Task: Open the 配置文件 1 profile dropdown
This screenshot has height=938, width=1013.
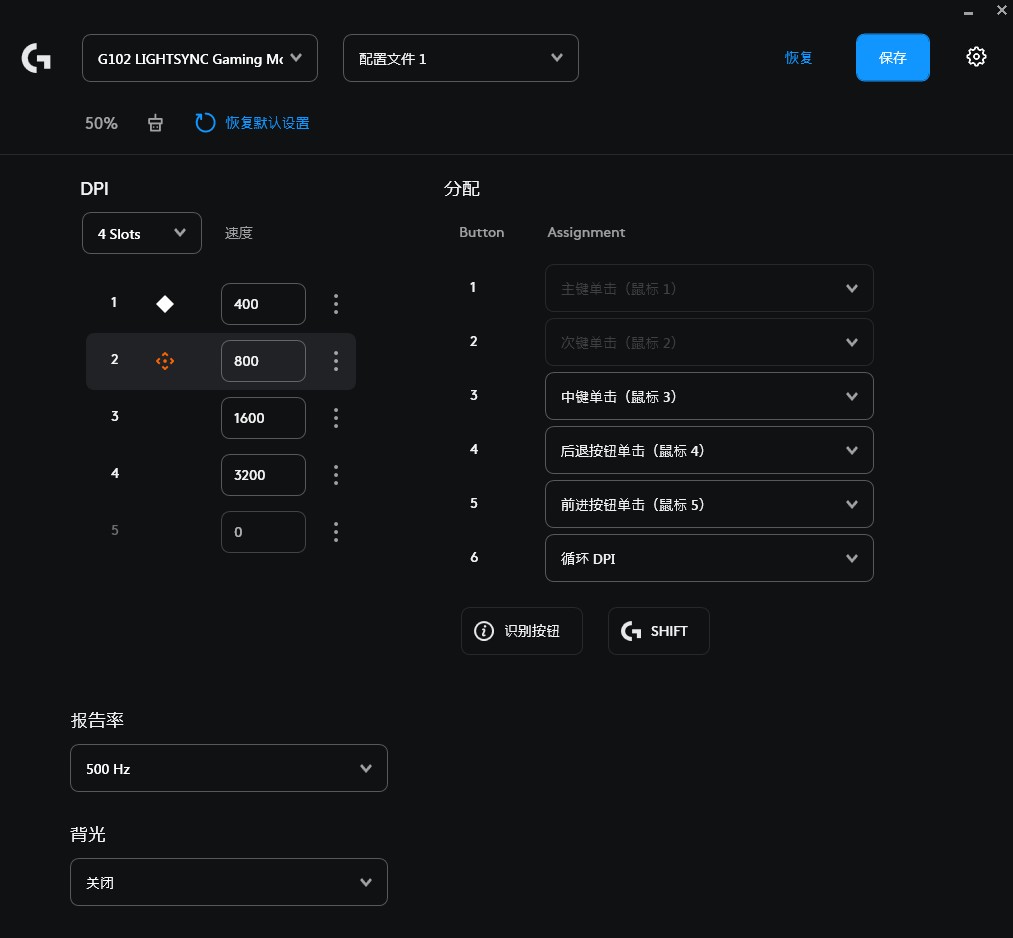Action: 460,58
